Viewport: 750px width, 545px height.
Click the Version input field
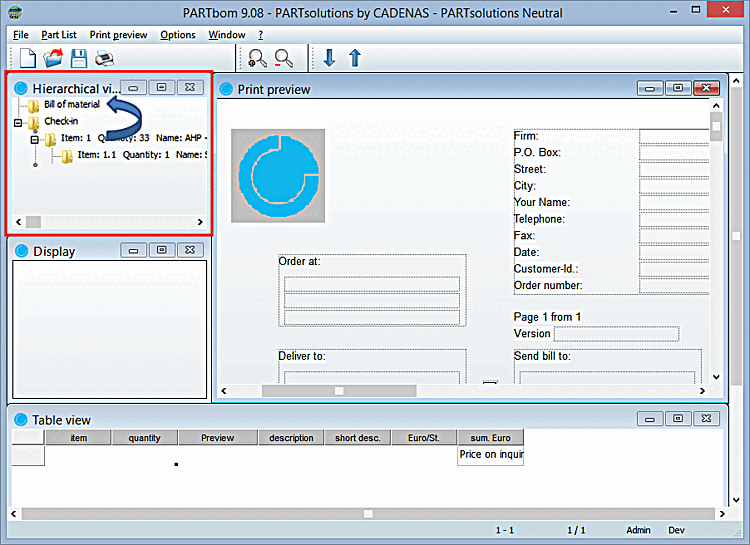pos(617,334)
